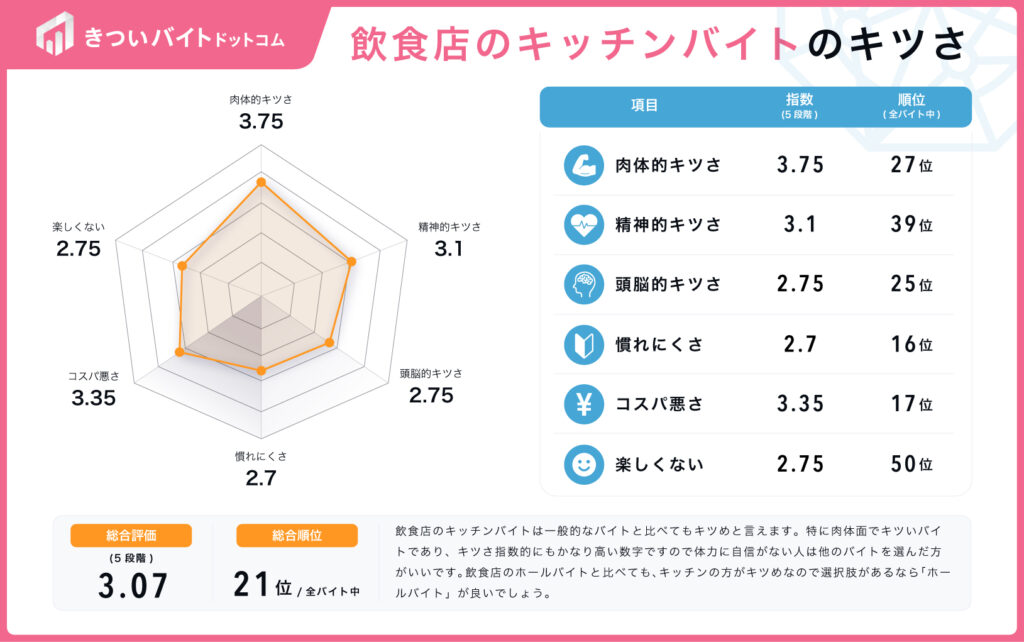The height and width of the screenshot is (642, 1024).
Task: Click the 50位 rank in the 楽しくない row
Action: (x=911, y=464)
